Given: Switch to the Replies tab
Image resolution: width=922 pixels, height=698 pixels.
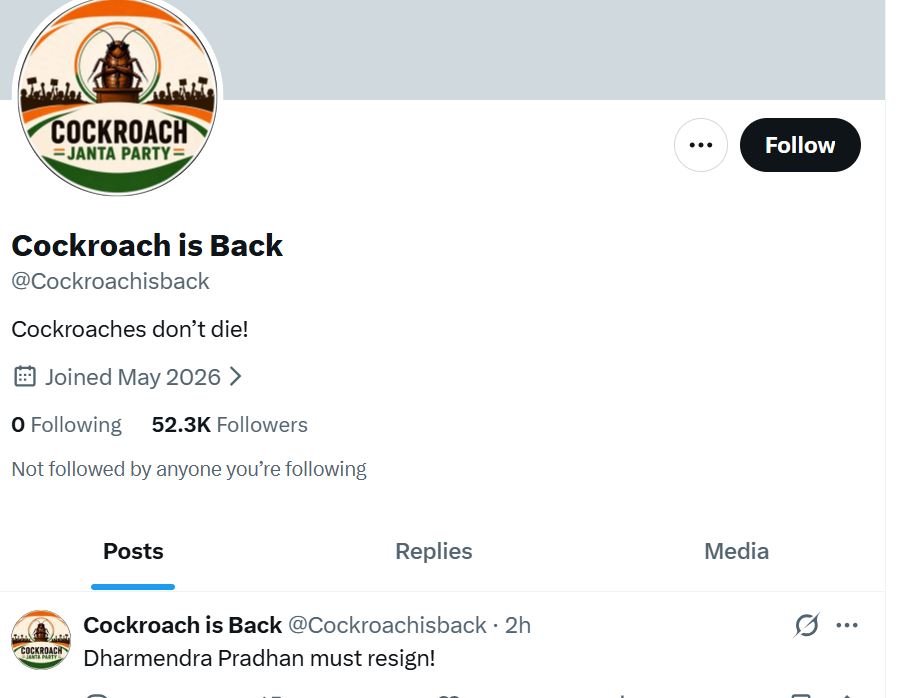Looking at the screenshot, I should click(x=433, y=552).
